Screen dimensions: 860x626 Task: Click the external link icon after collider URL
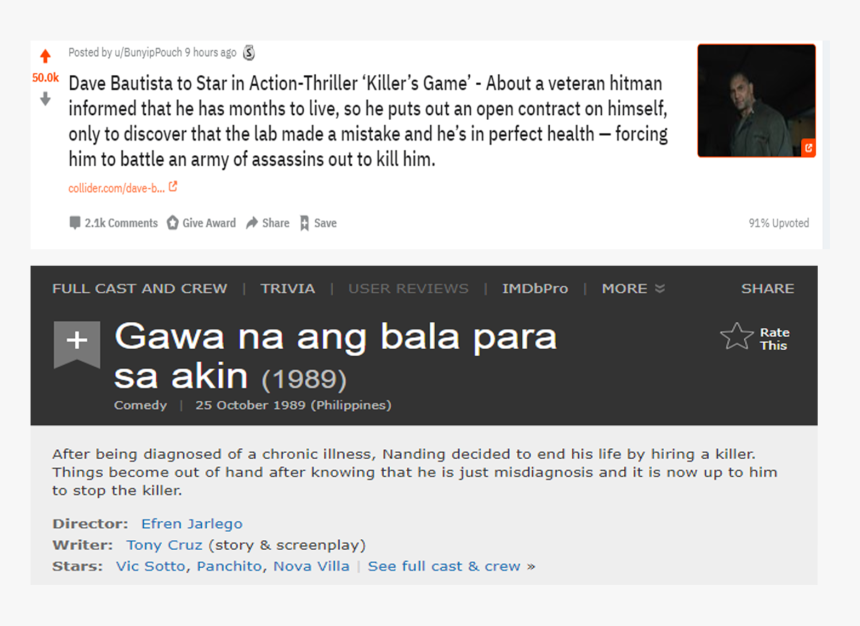point(173,187)
